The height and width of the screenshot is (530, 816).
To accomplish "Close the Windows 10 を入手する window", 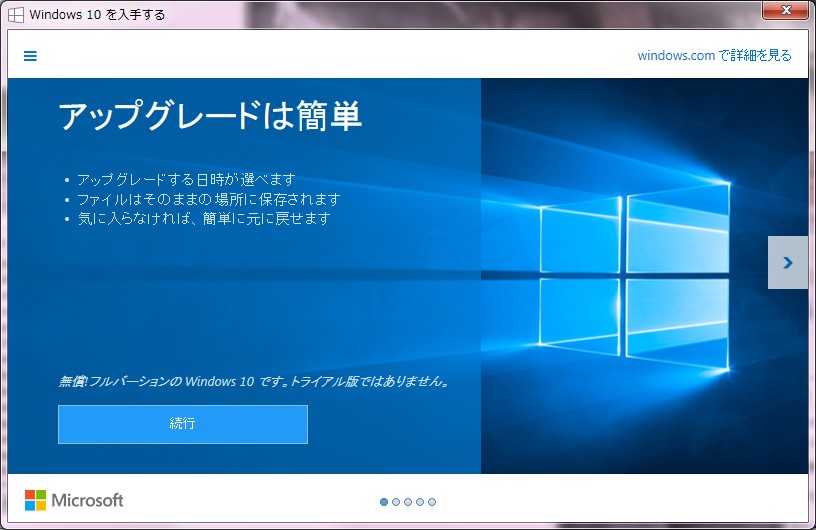I will 786,10.
